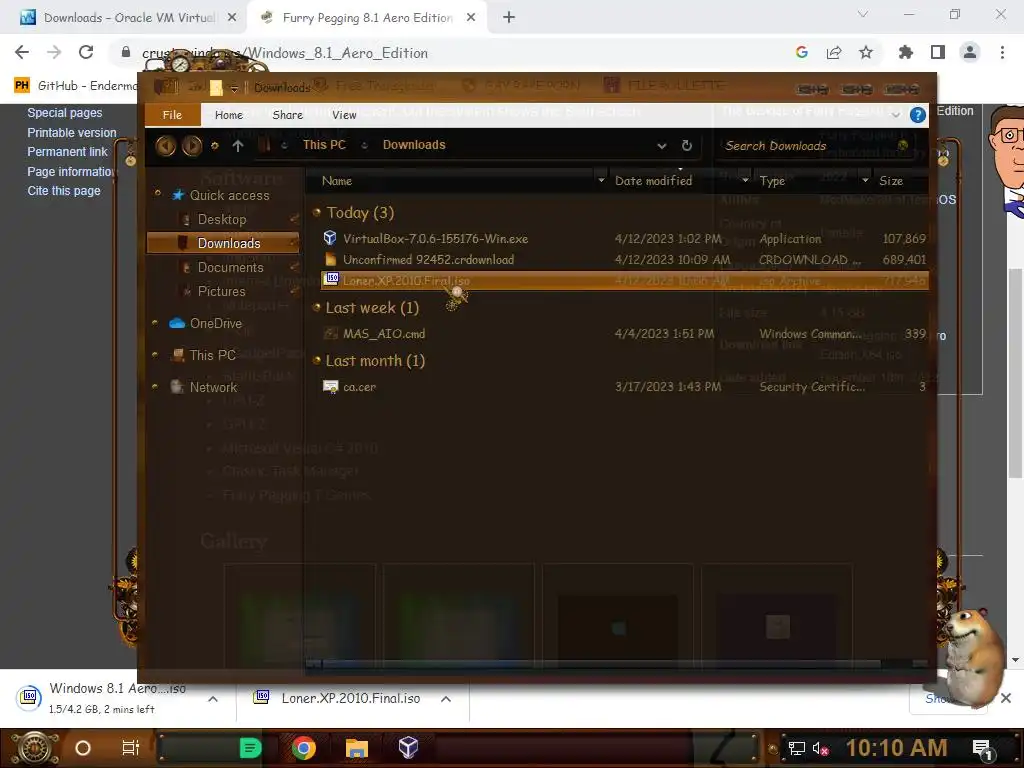Open File Explorer taskbar icon

357,748
